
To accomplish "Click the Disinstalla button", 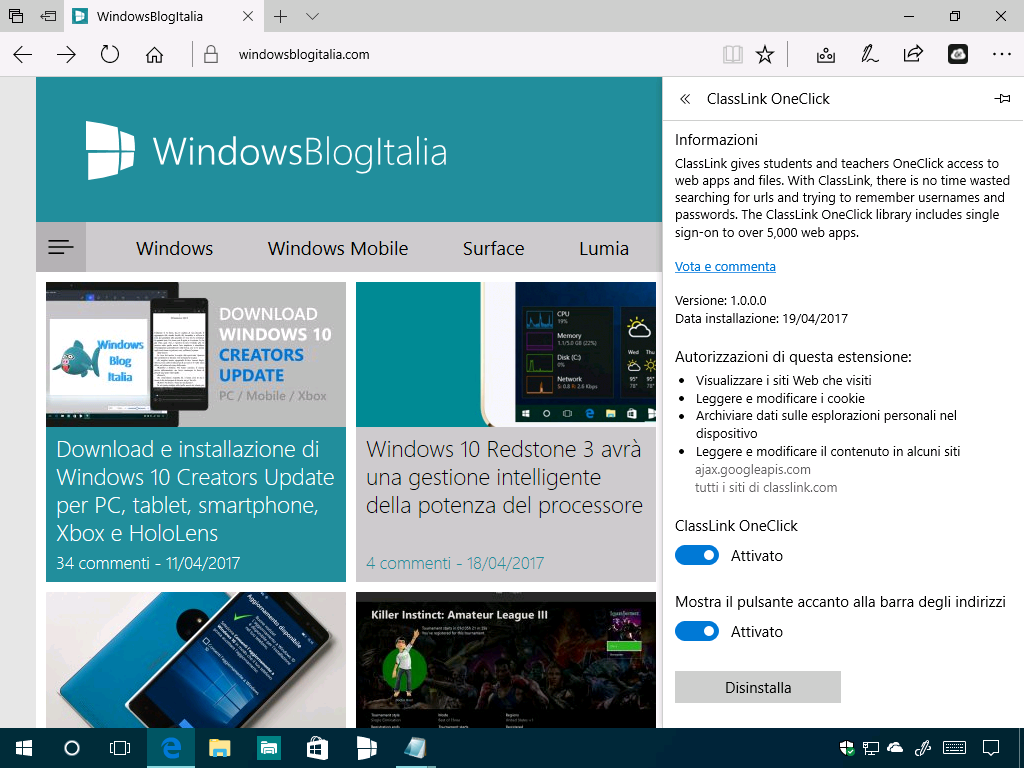I will (758, 687).
